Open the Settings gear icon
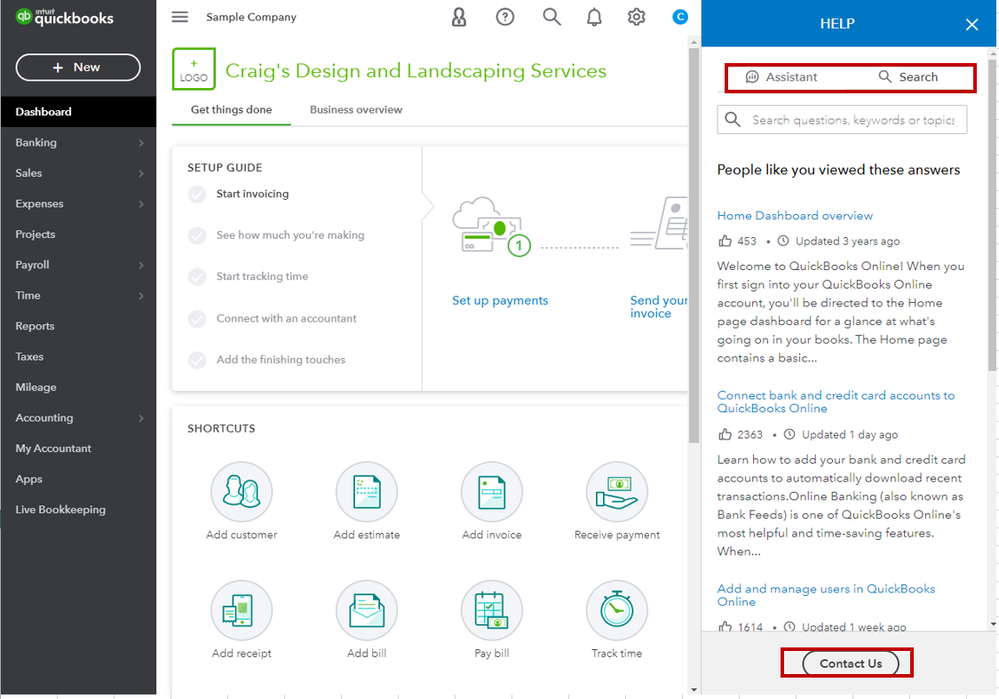Screen dimensions: 999x699 (636, 17)
